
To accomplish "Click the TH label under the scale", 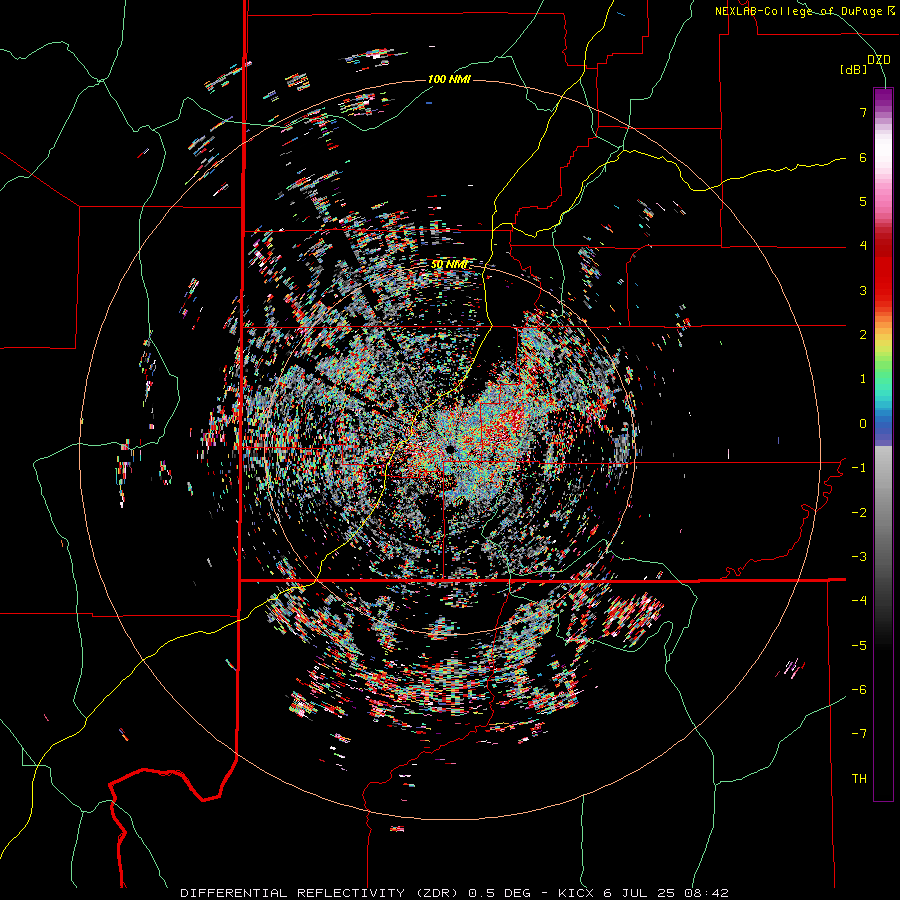I will 859,779.
